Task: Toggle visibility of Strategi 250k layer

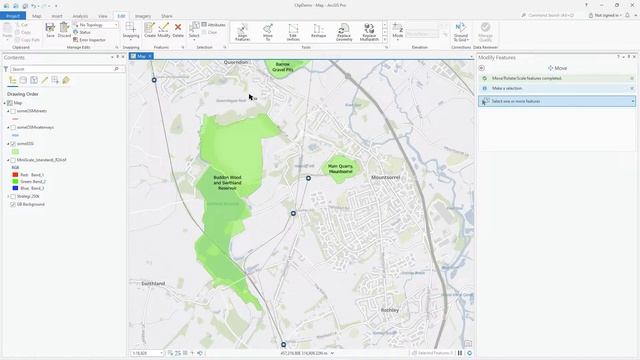Action: click(x=13, y=196)
